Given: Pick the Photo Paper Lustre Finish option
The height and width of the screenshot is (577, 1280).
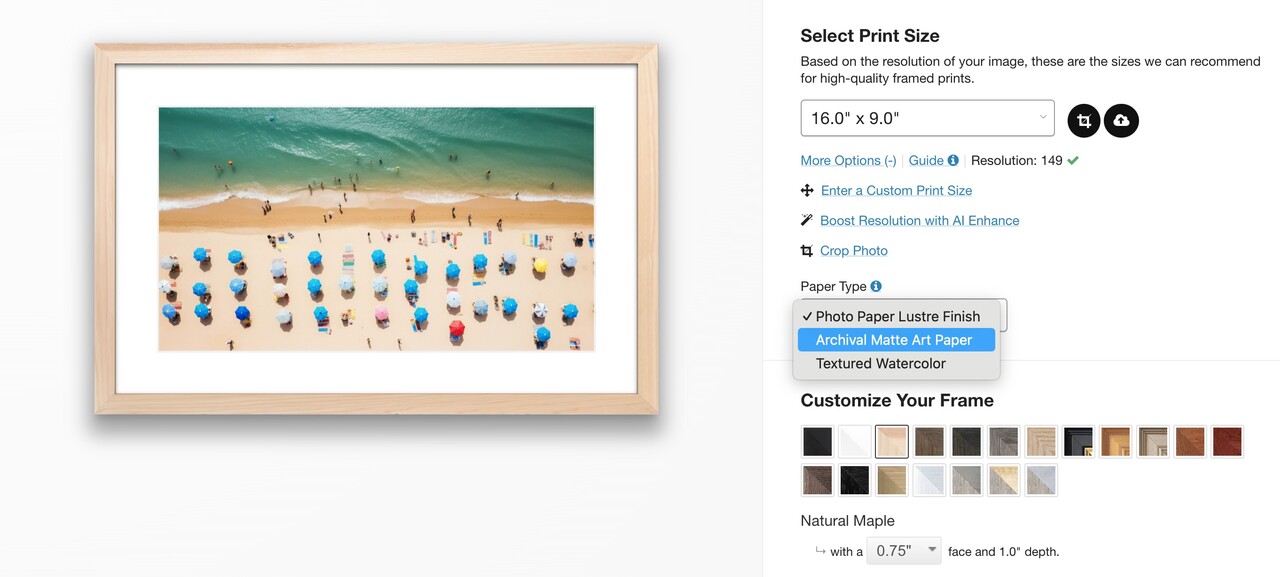Looking at the screenshot, I should [898, 316].
